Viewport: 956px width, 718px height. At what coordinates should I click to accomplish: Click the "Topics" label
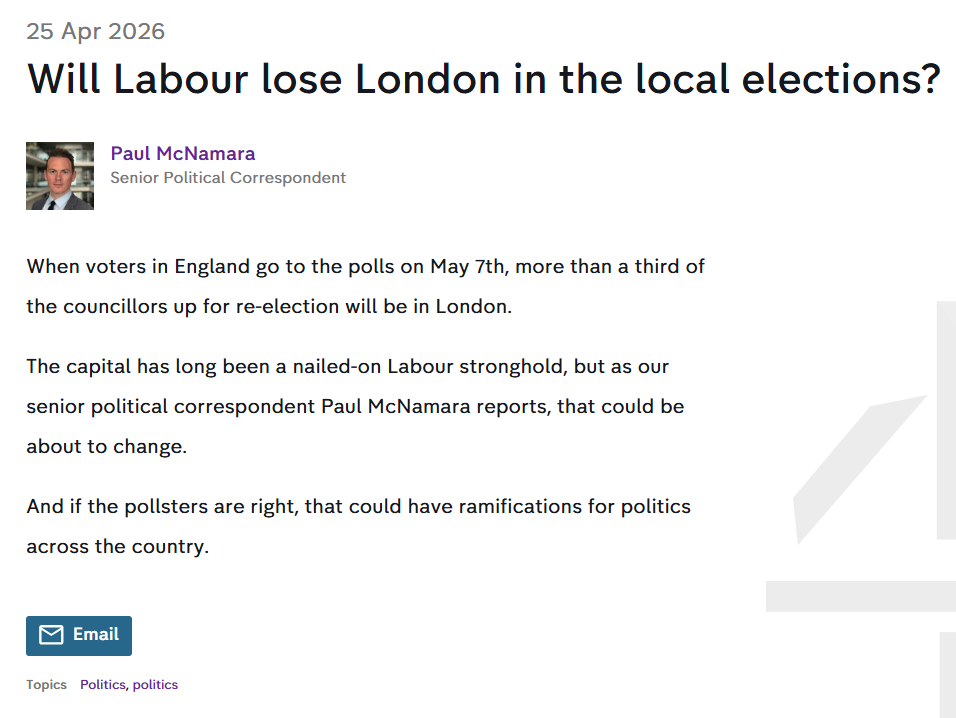47,685
